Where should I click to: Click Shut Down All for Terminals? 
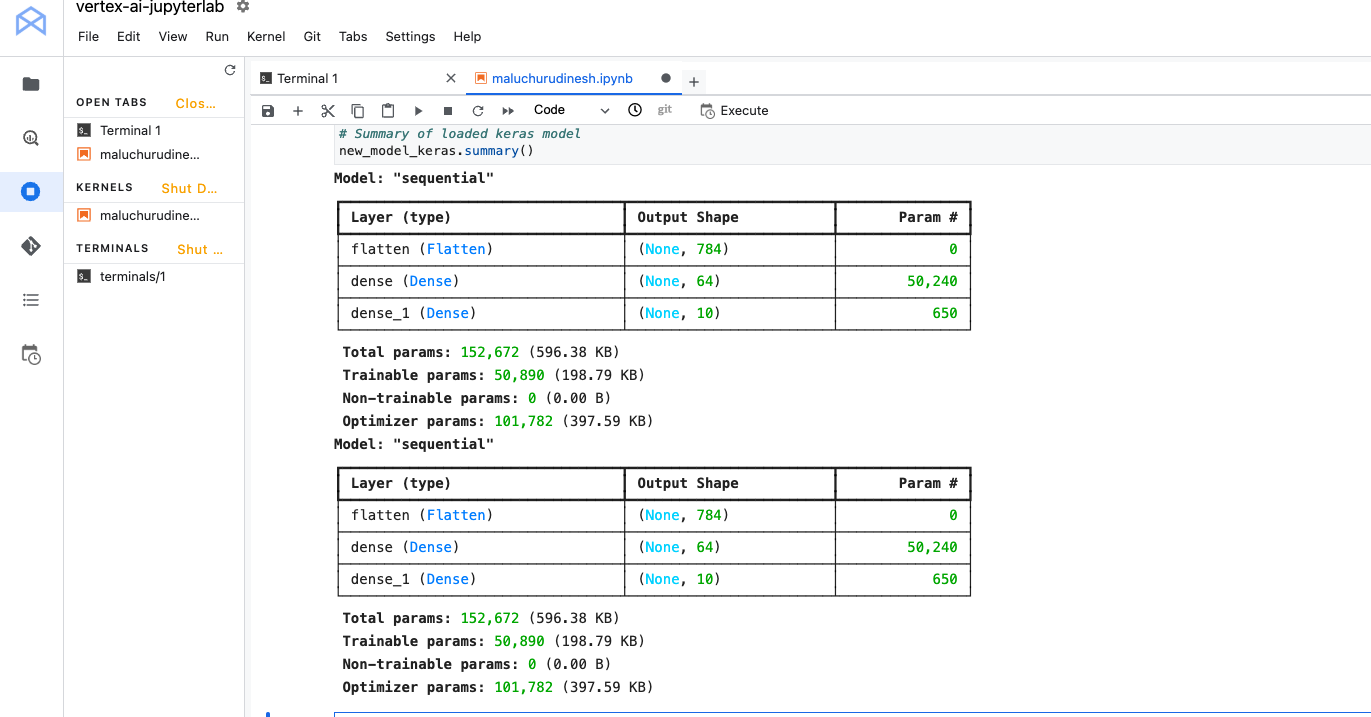pyautogui.click(x=200, y=249)
